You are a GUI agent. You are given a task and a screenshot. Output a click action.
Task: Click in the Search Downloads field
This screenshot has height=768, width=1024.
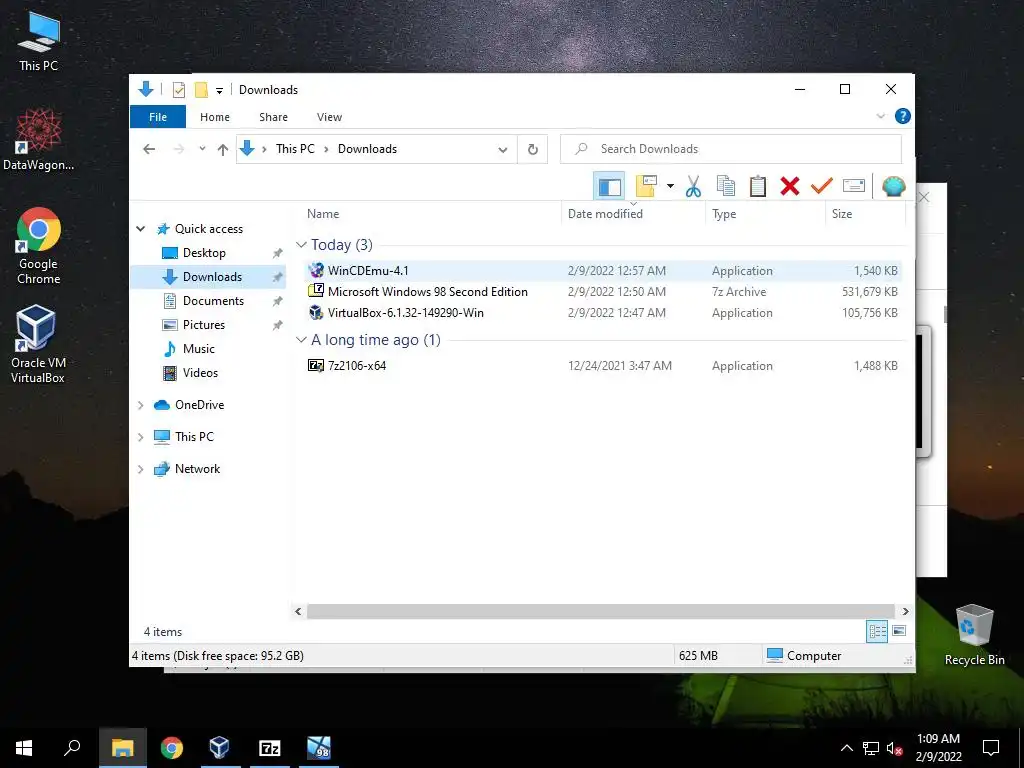(x=731, y=150)
